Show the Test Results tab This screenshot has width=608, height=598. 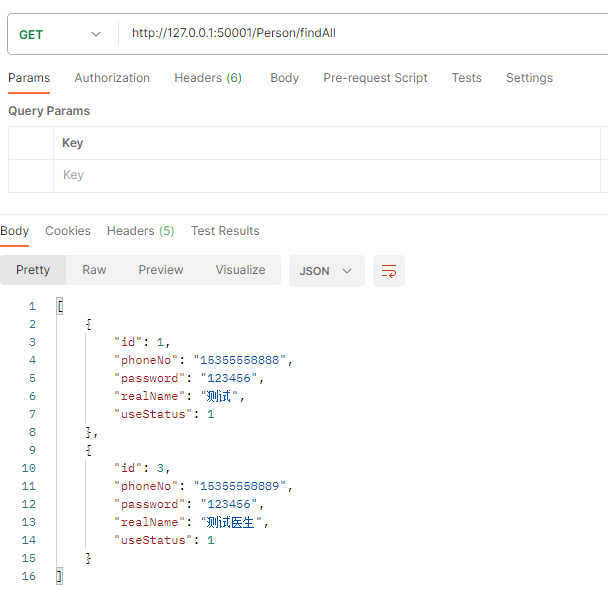coord(225,231)
